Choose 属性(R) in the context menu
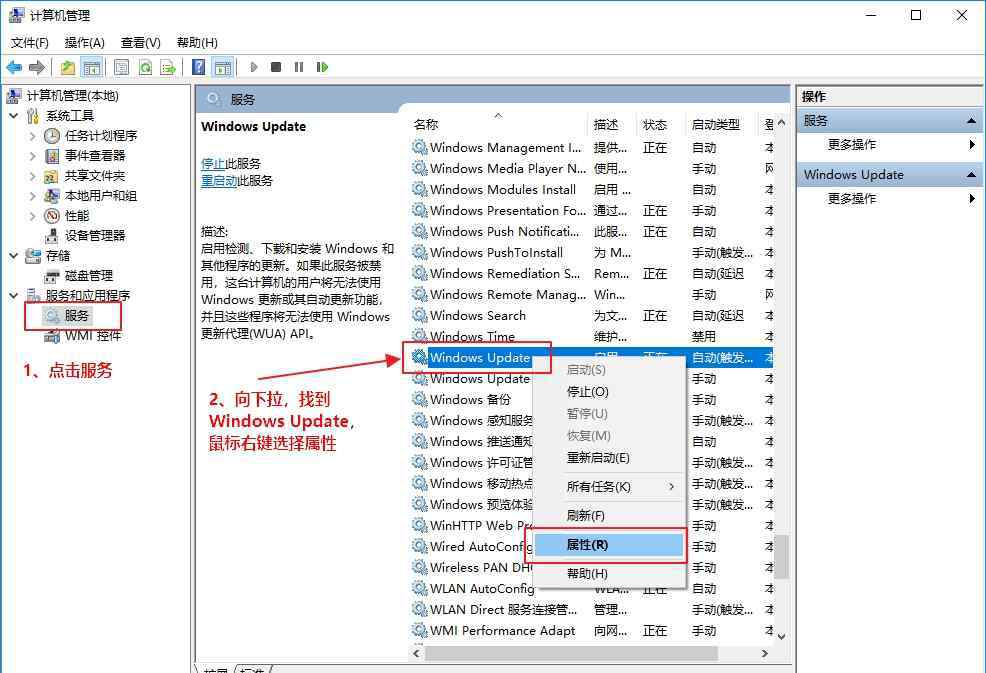 [x=608, y=545]
